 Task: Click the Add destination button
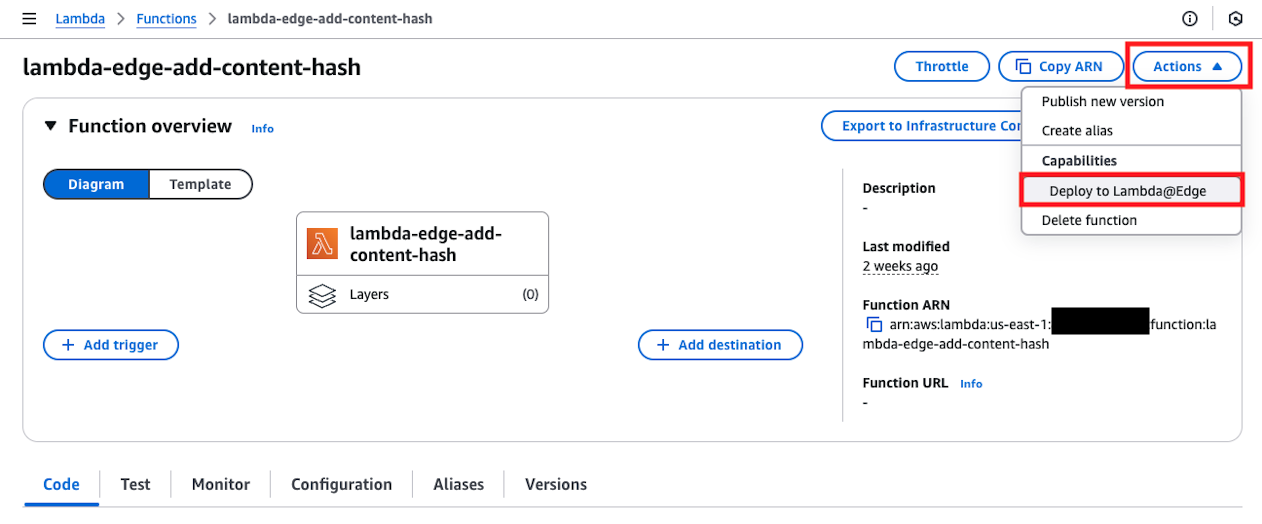(x=720, y=345)
